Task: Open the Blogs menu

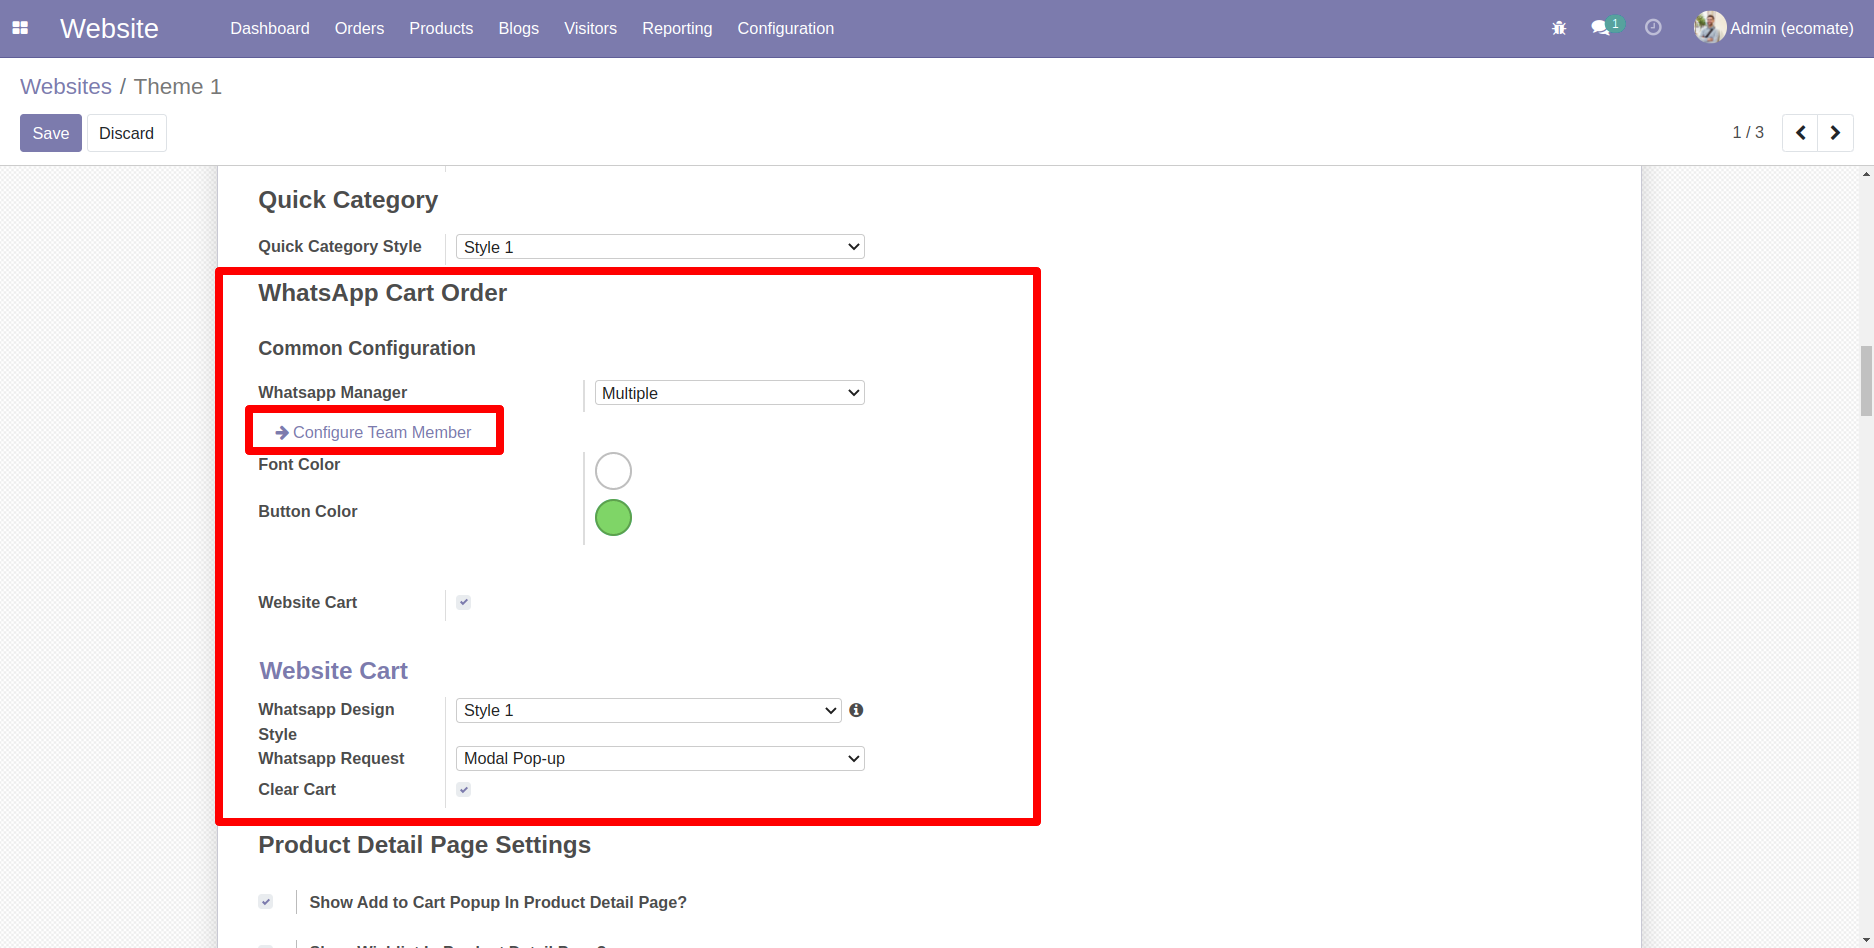Action: (x=519, y=28)
